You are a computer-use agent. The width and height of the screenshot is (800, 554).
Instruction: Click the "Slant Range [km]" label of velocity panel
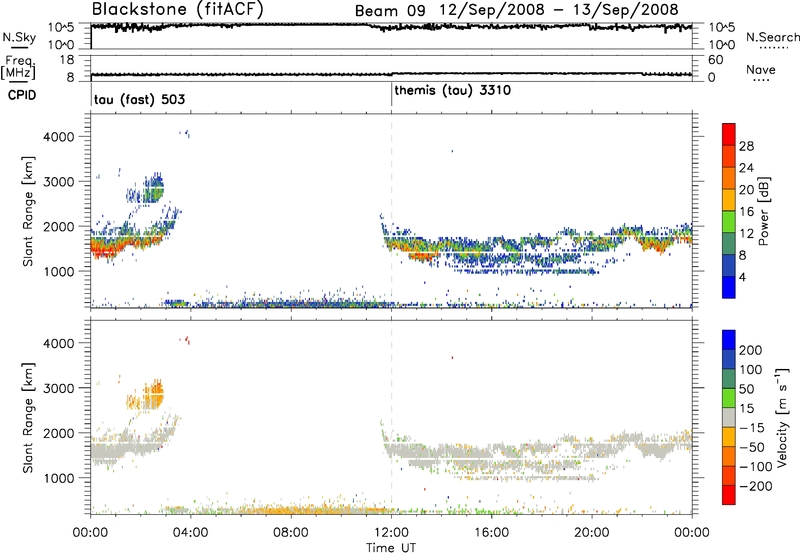(28, 417)
